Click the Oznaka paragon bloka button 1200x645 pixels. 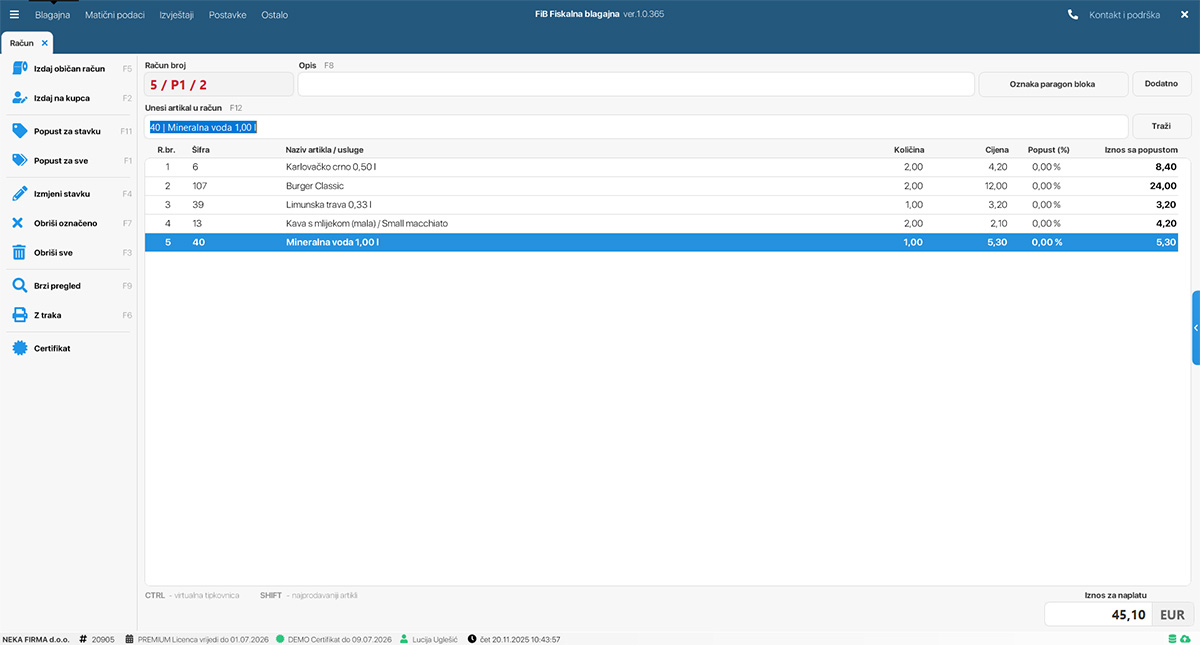click(x=1053, y=84)
